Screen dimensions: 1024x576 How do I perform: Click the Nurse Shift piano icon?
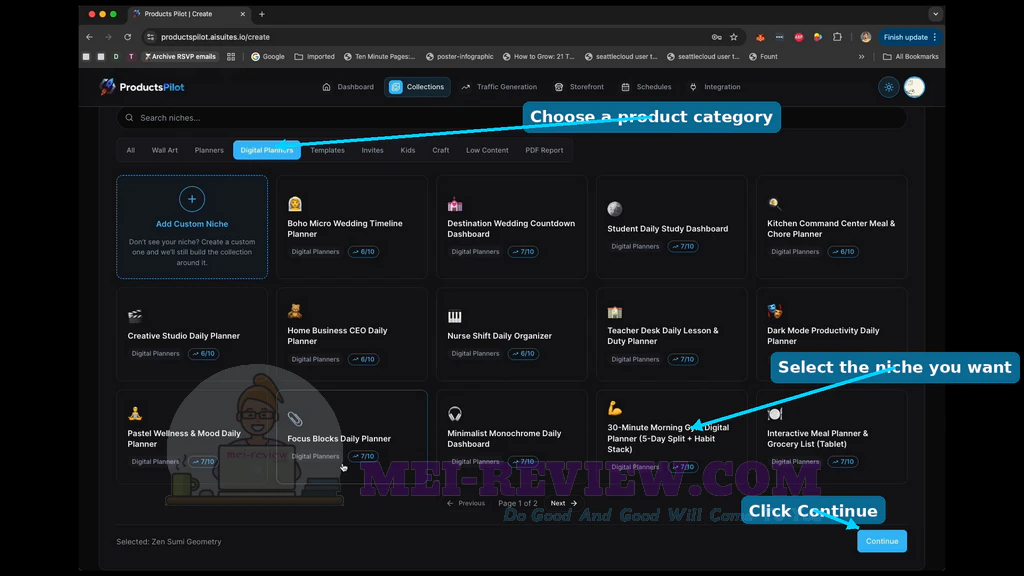click(455, 317)
